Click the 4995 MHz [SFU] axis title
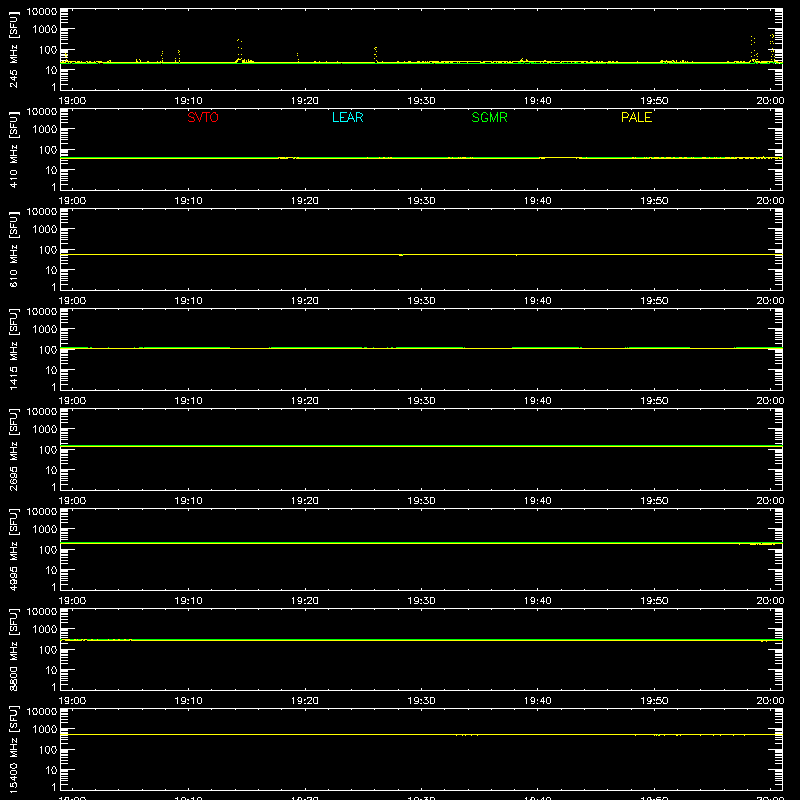 (13, 549)
